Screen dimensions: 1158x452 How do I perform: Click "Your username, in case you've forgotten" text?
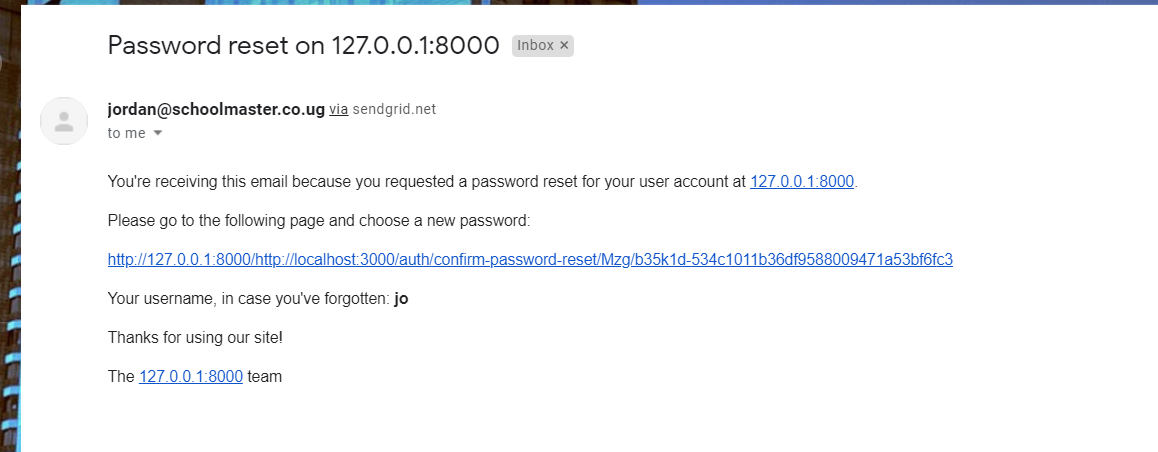pos(248,299)
